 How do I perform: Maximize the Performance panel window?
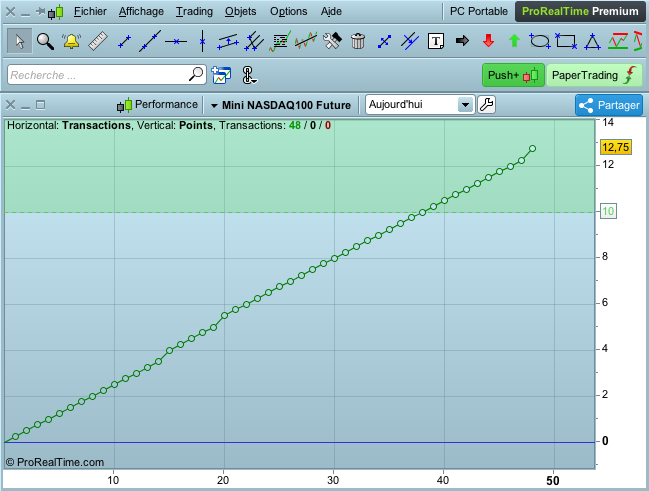(40, 105)
